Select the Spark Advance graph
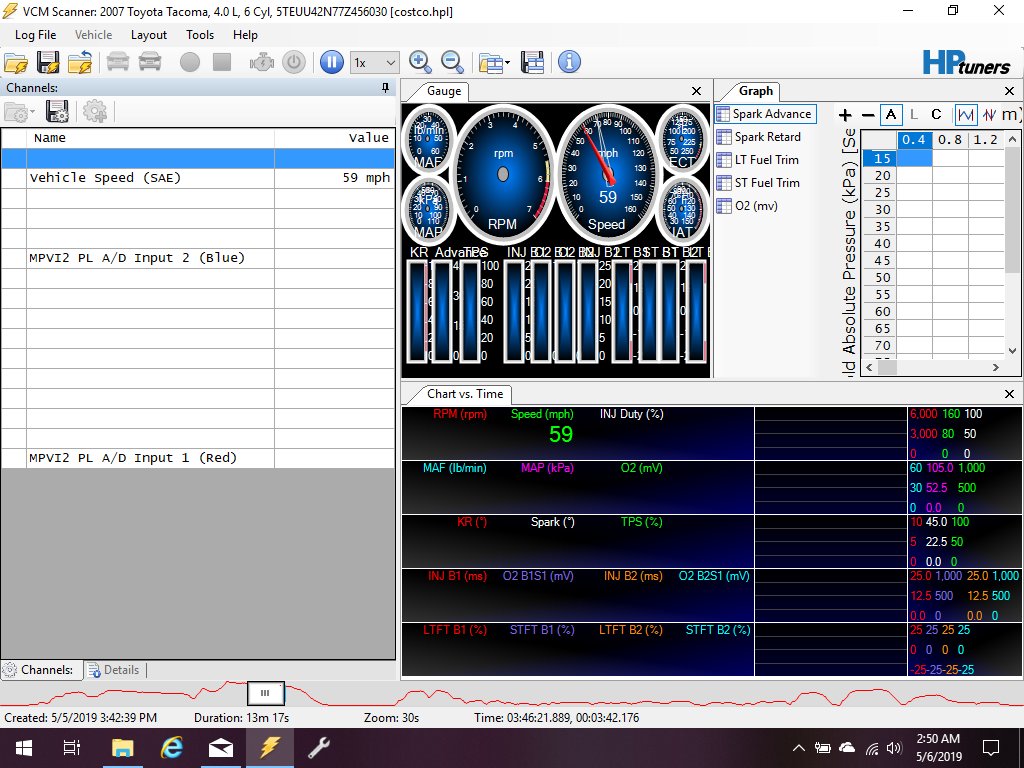Viewport: 1024px width, 768px height. point(765,114)
